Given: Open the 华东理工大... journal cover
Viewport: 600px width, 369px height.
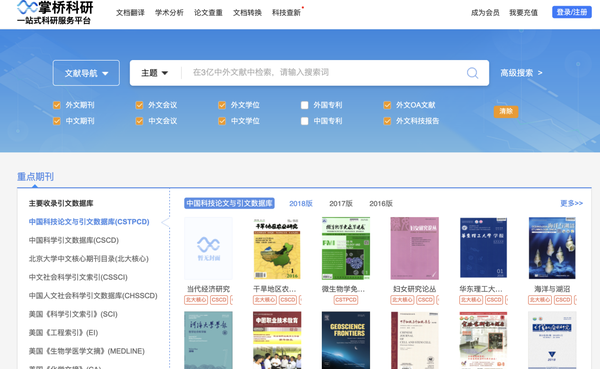Looking at the screenshot, I should [483, 248].
